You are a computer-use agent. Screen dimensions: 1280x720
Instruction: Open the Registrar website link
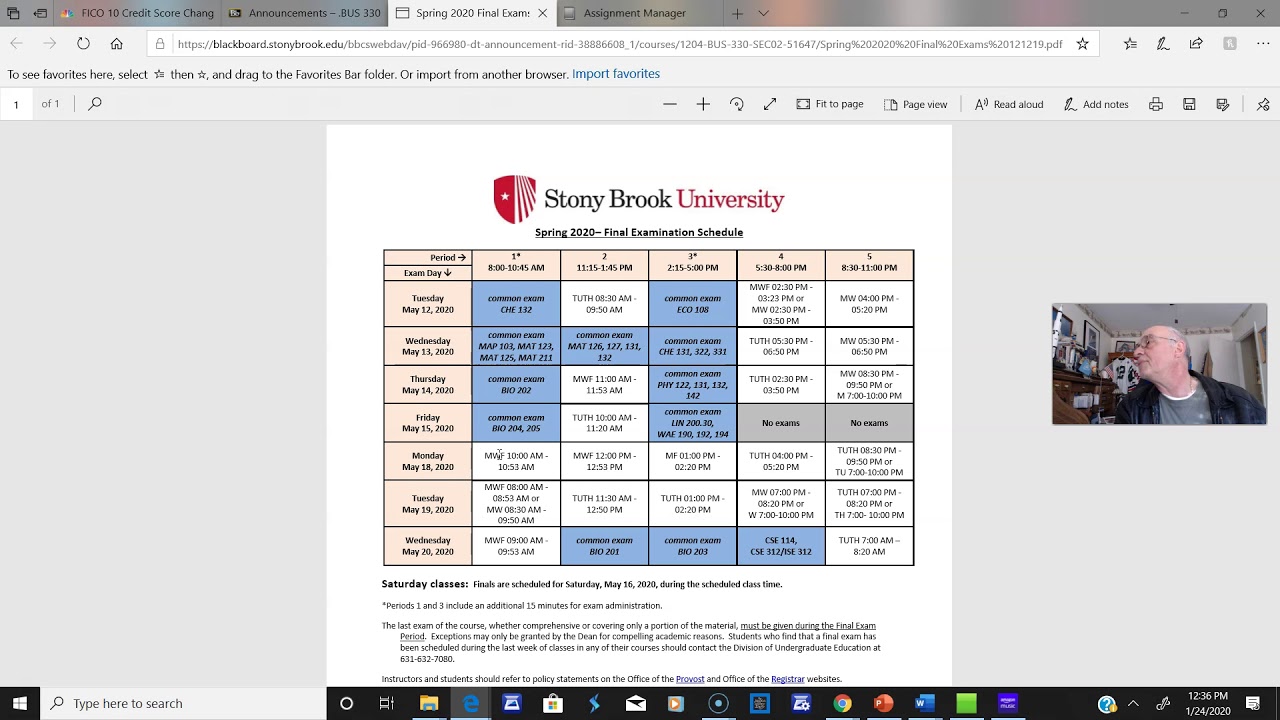[x=787, y=679]
